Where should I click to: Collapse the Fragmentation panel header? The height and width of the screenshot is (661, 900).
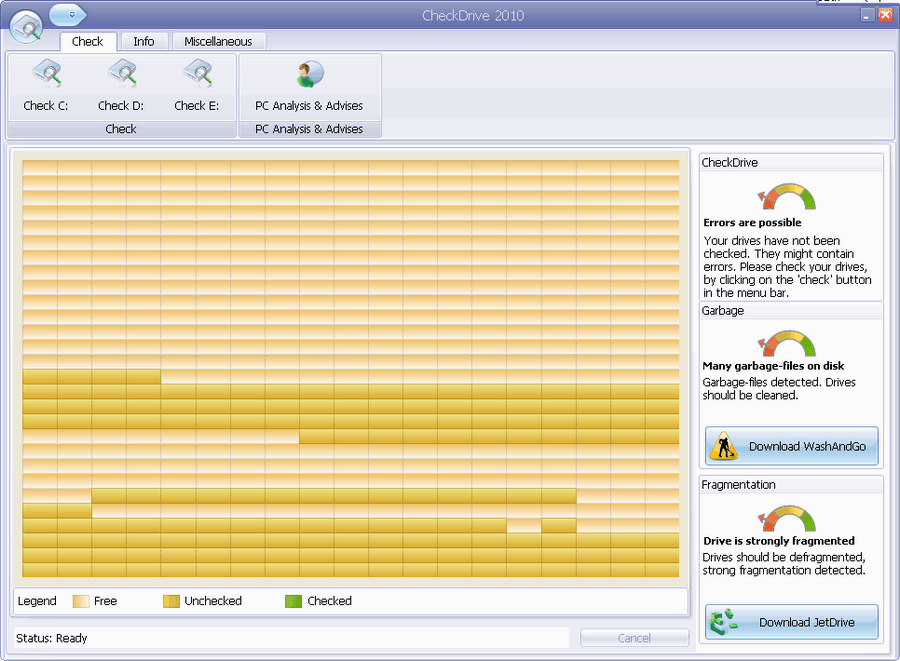click(x=790, y=485)
